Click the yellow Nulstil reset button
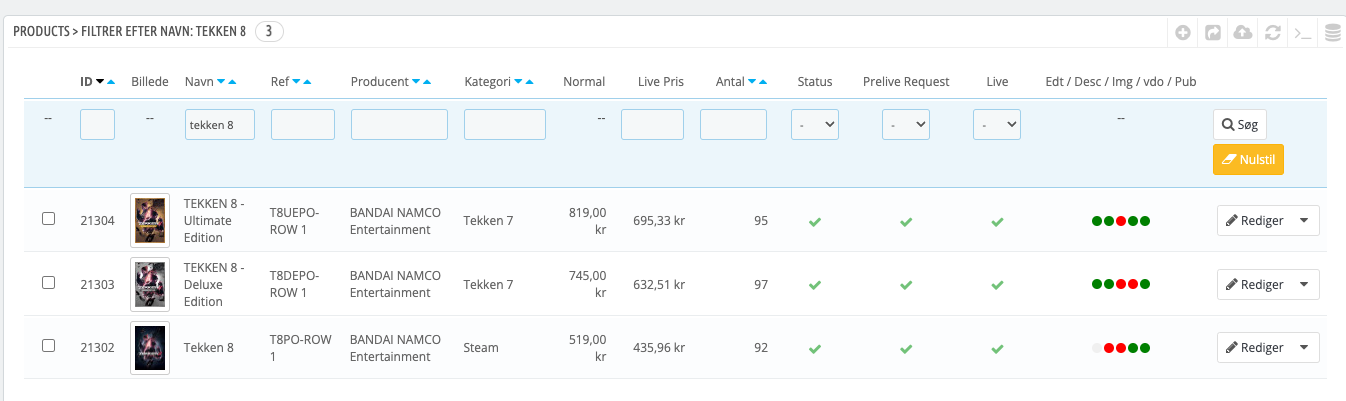This screenshot has width=1346, height=401. point(1247,160)
